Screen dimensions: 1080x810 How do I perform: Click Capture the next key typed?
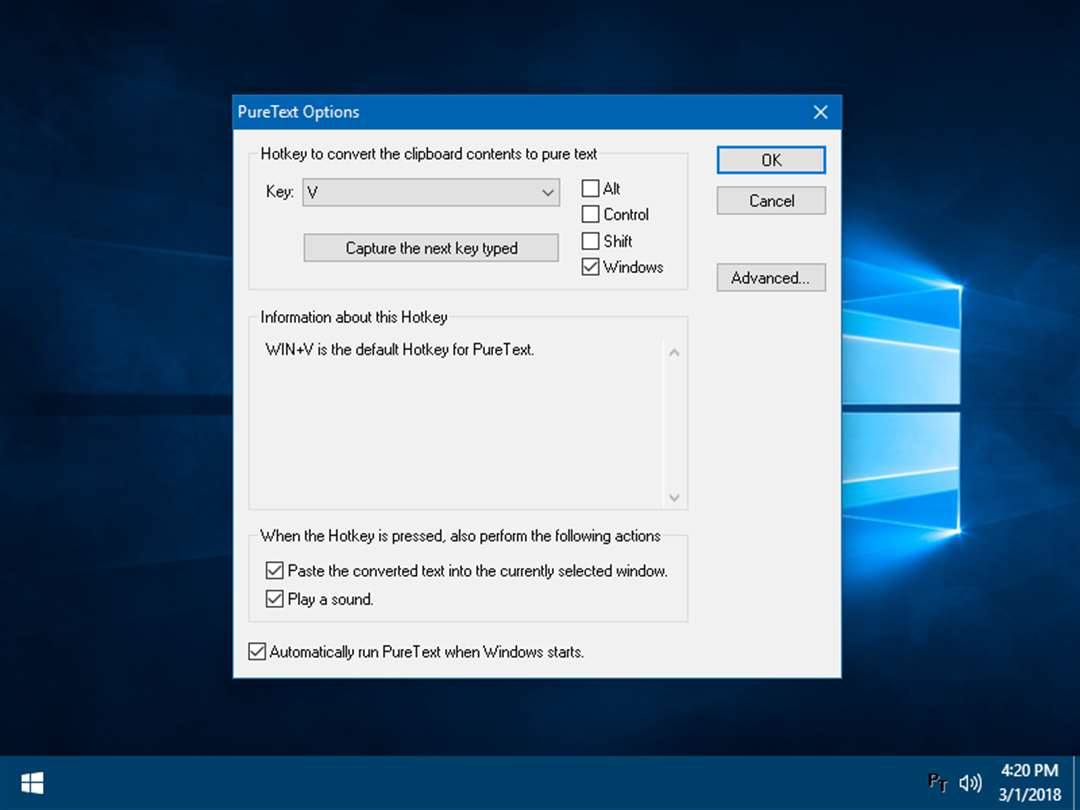[x=431, y=248]
